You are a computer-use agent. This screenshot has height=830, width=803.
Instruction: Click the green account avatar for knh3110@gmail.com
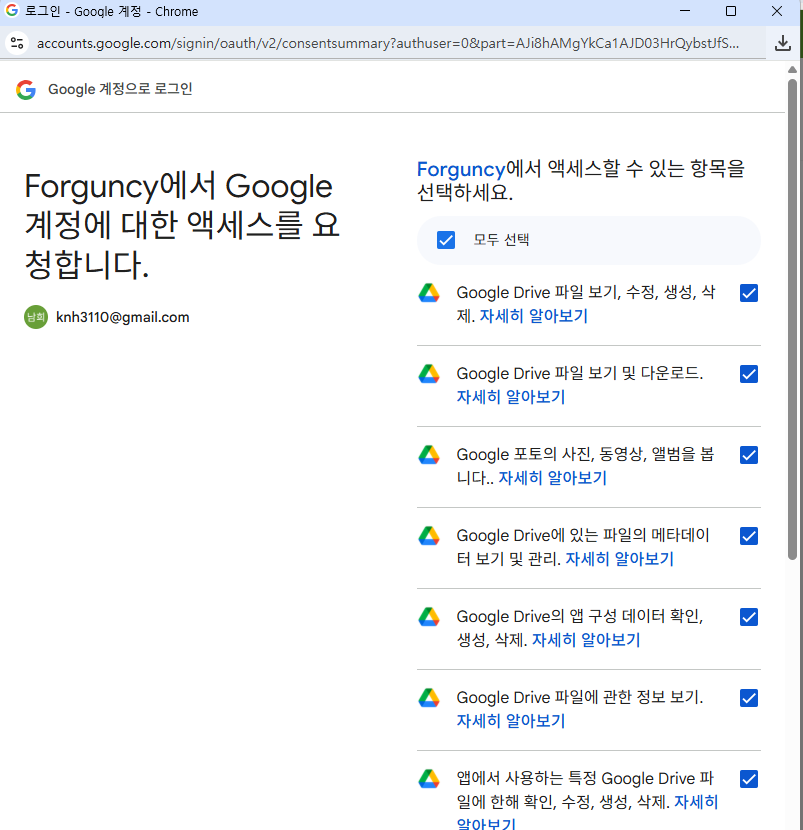[x=36, y=317]
